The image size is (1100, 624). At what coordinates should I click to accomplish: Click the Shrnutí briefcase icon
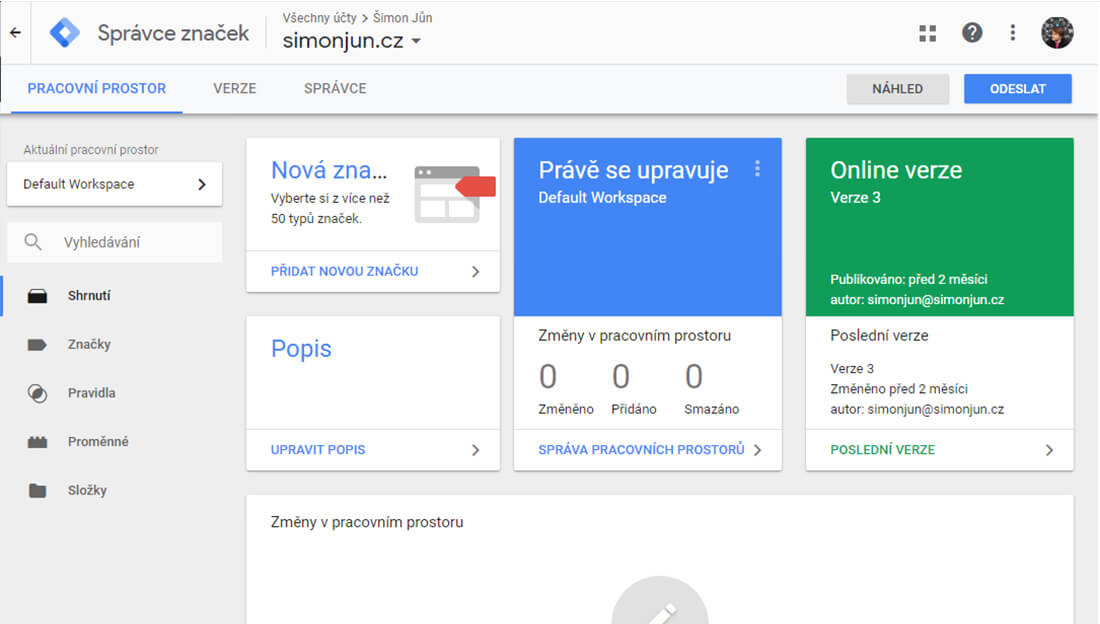[37, 296]
